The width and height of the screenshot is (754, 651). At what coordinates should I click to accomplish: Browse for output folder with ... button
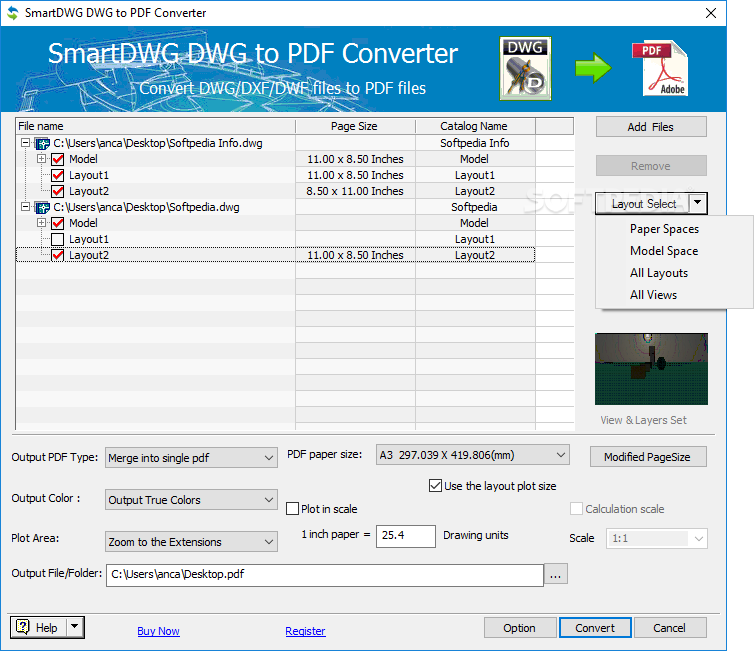point(555,574)
